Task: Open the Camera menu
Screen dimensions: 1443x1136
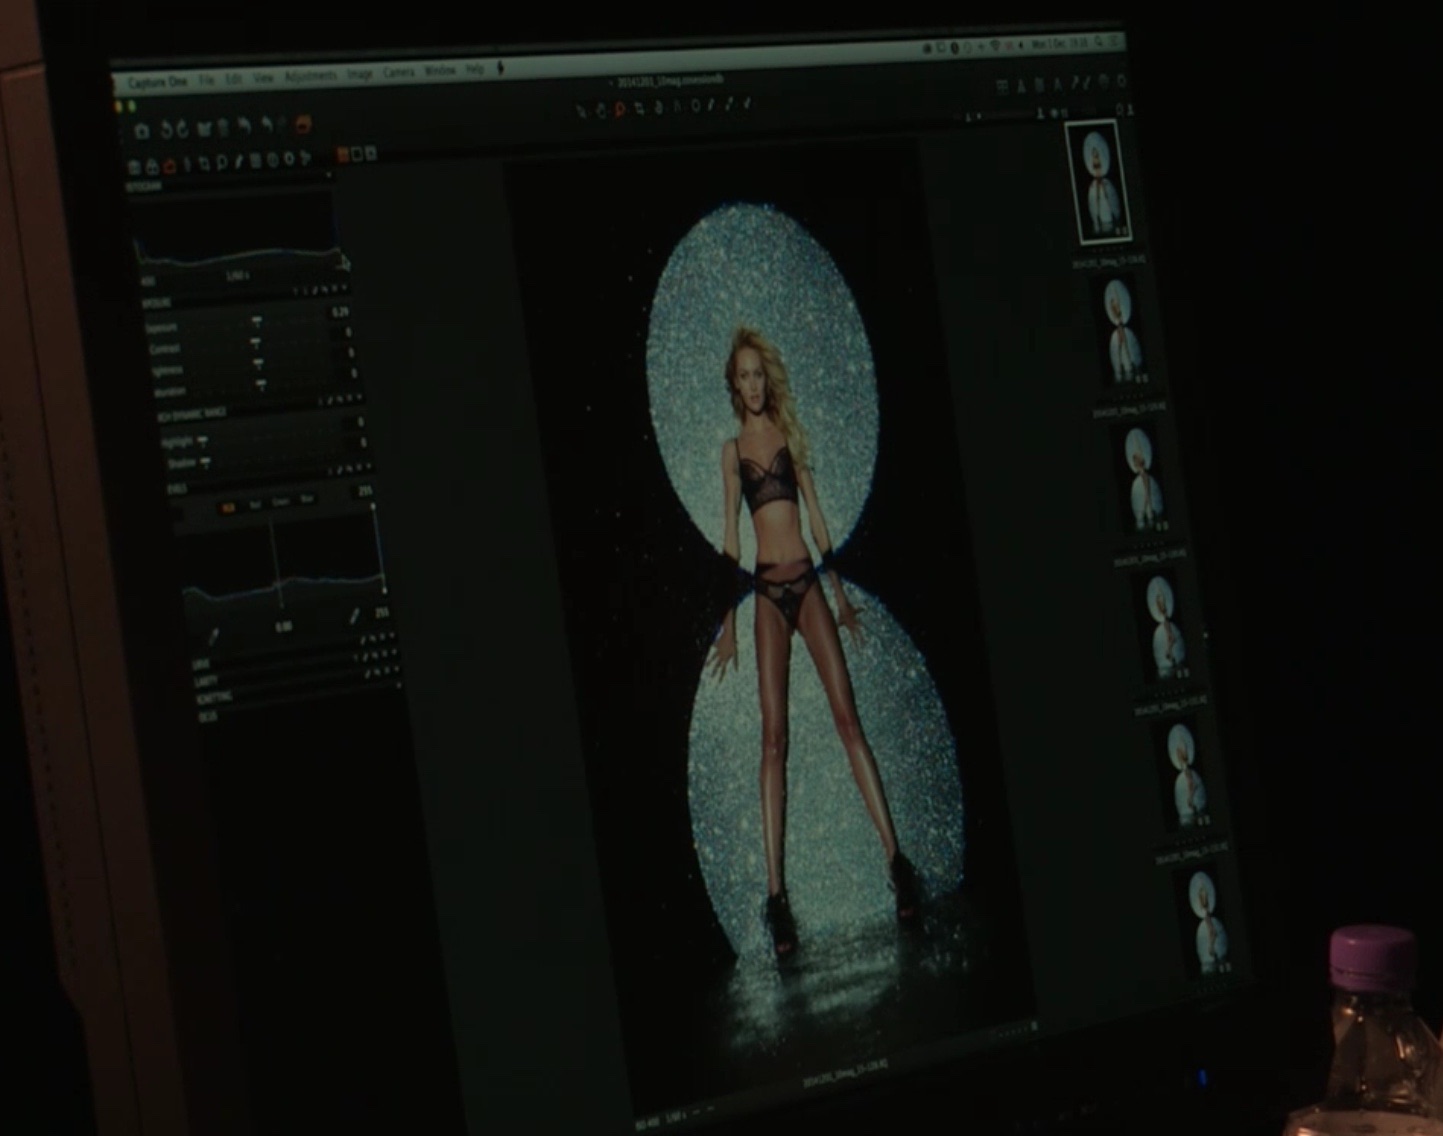Action: click(398, 73)
